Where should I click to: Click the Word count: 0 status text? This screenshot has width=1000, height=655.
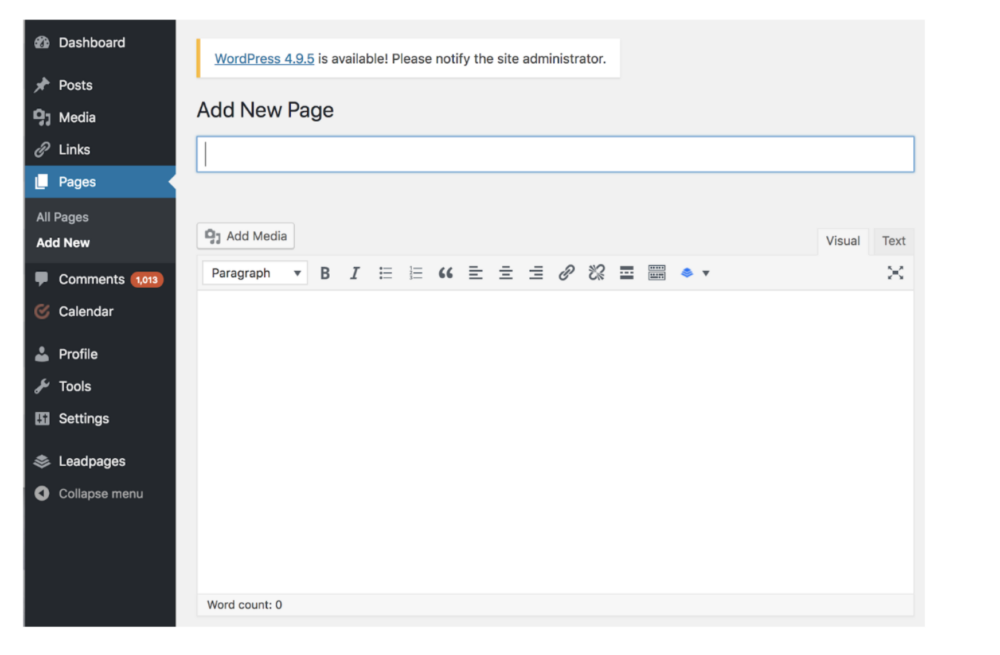(x=244, y=605)
